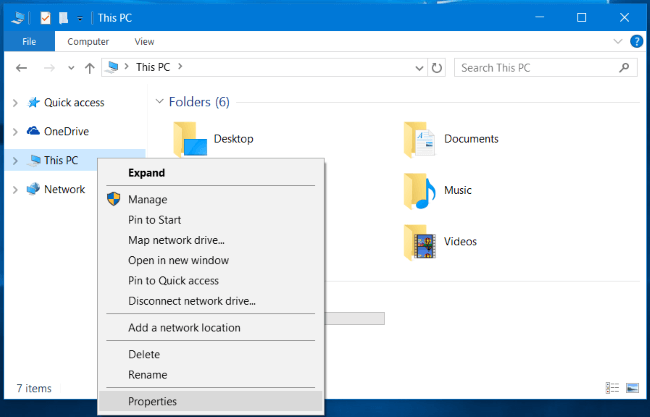
Task: Choose Add a network location
Action: (211, 327)
